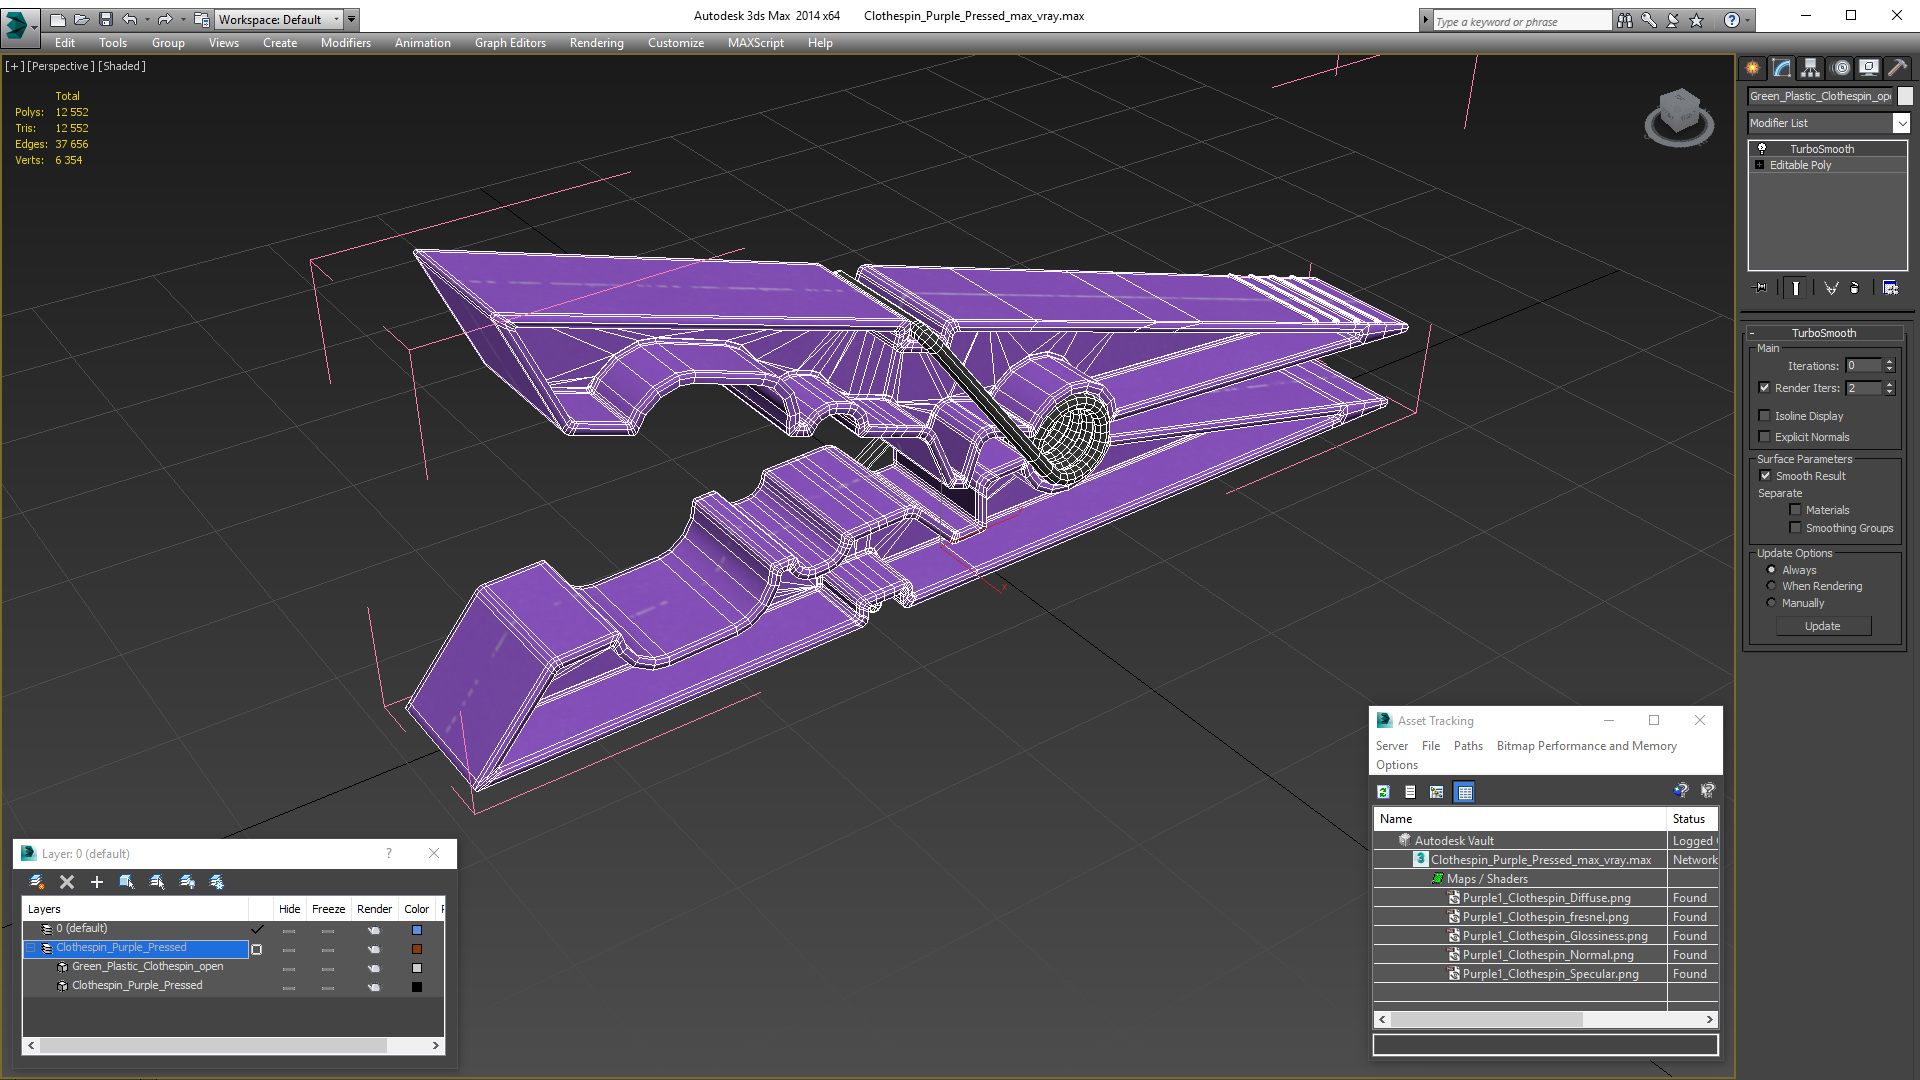Expand the Editable Poly plus sign
This screenshot has height=1080, width=1920.
(1759, 165)
